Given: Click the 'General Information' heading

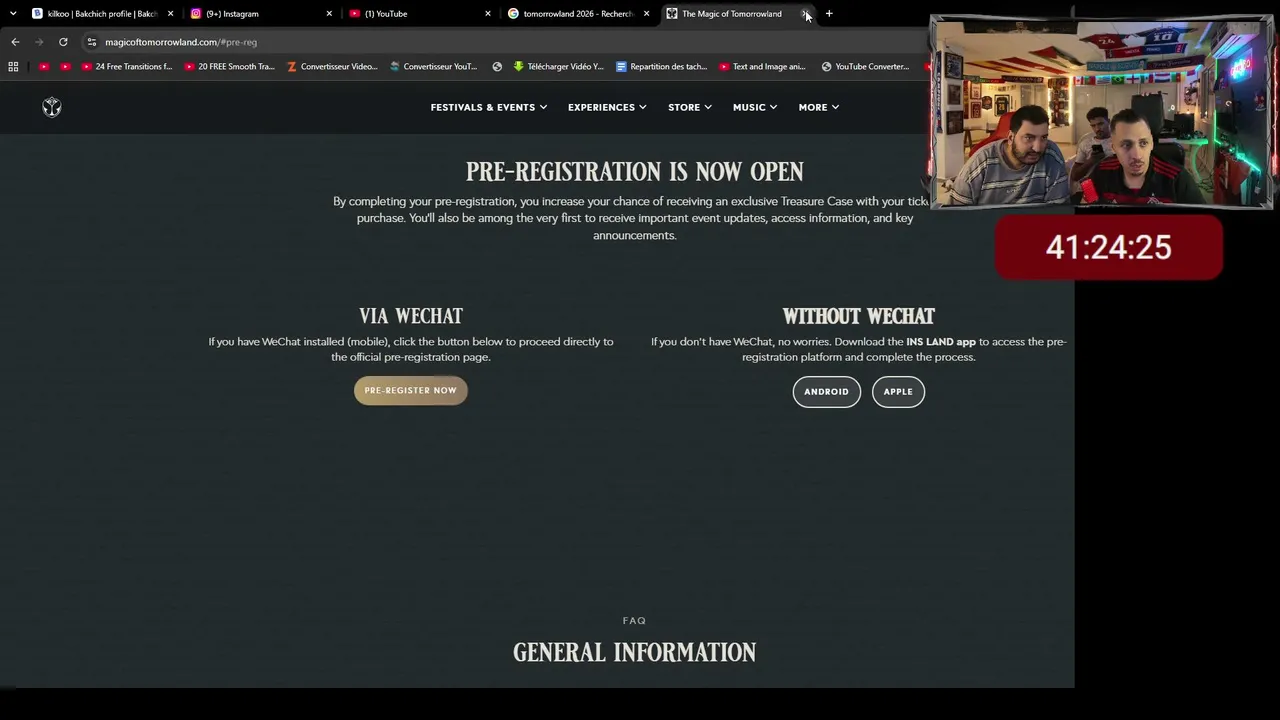Looking at the screenshot, I should point(634,653).
